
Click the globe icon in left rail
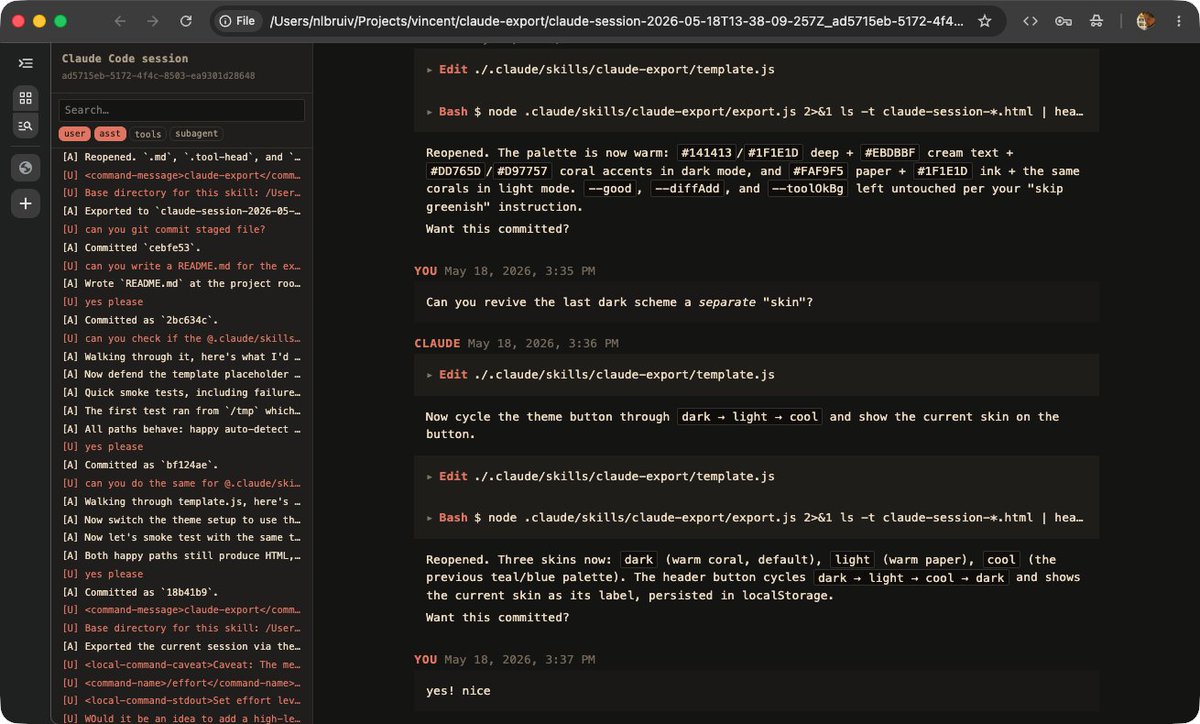click(26, 167)
